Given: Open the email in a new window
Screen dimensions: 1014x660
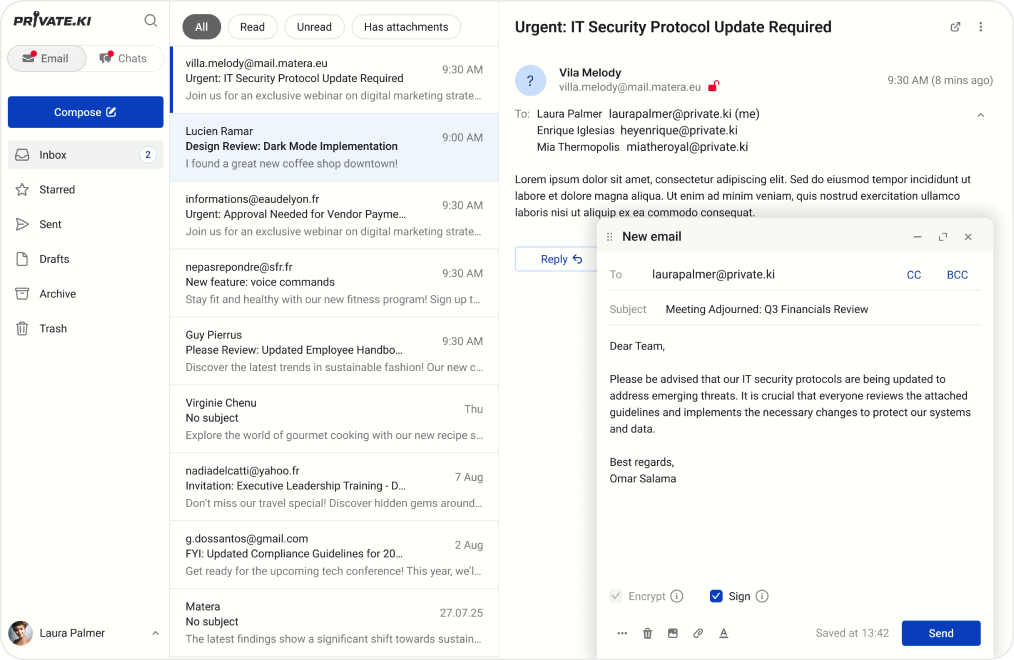Looking at the screenshot, I should tap(955, 27).
